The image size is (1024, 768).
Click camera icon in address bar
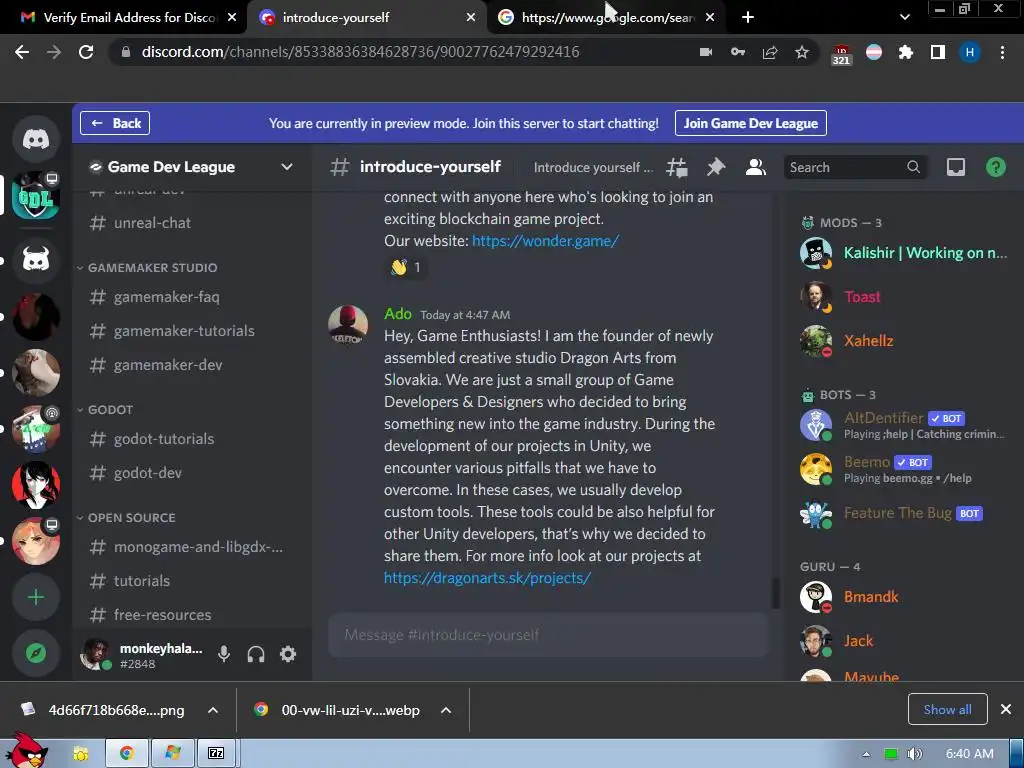click(706, 52)
